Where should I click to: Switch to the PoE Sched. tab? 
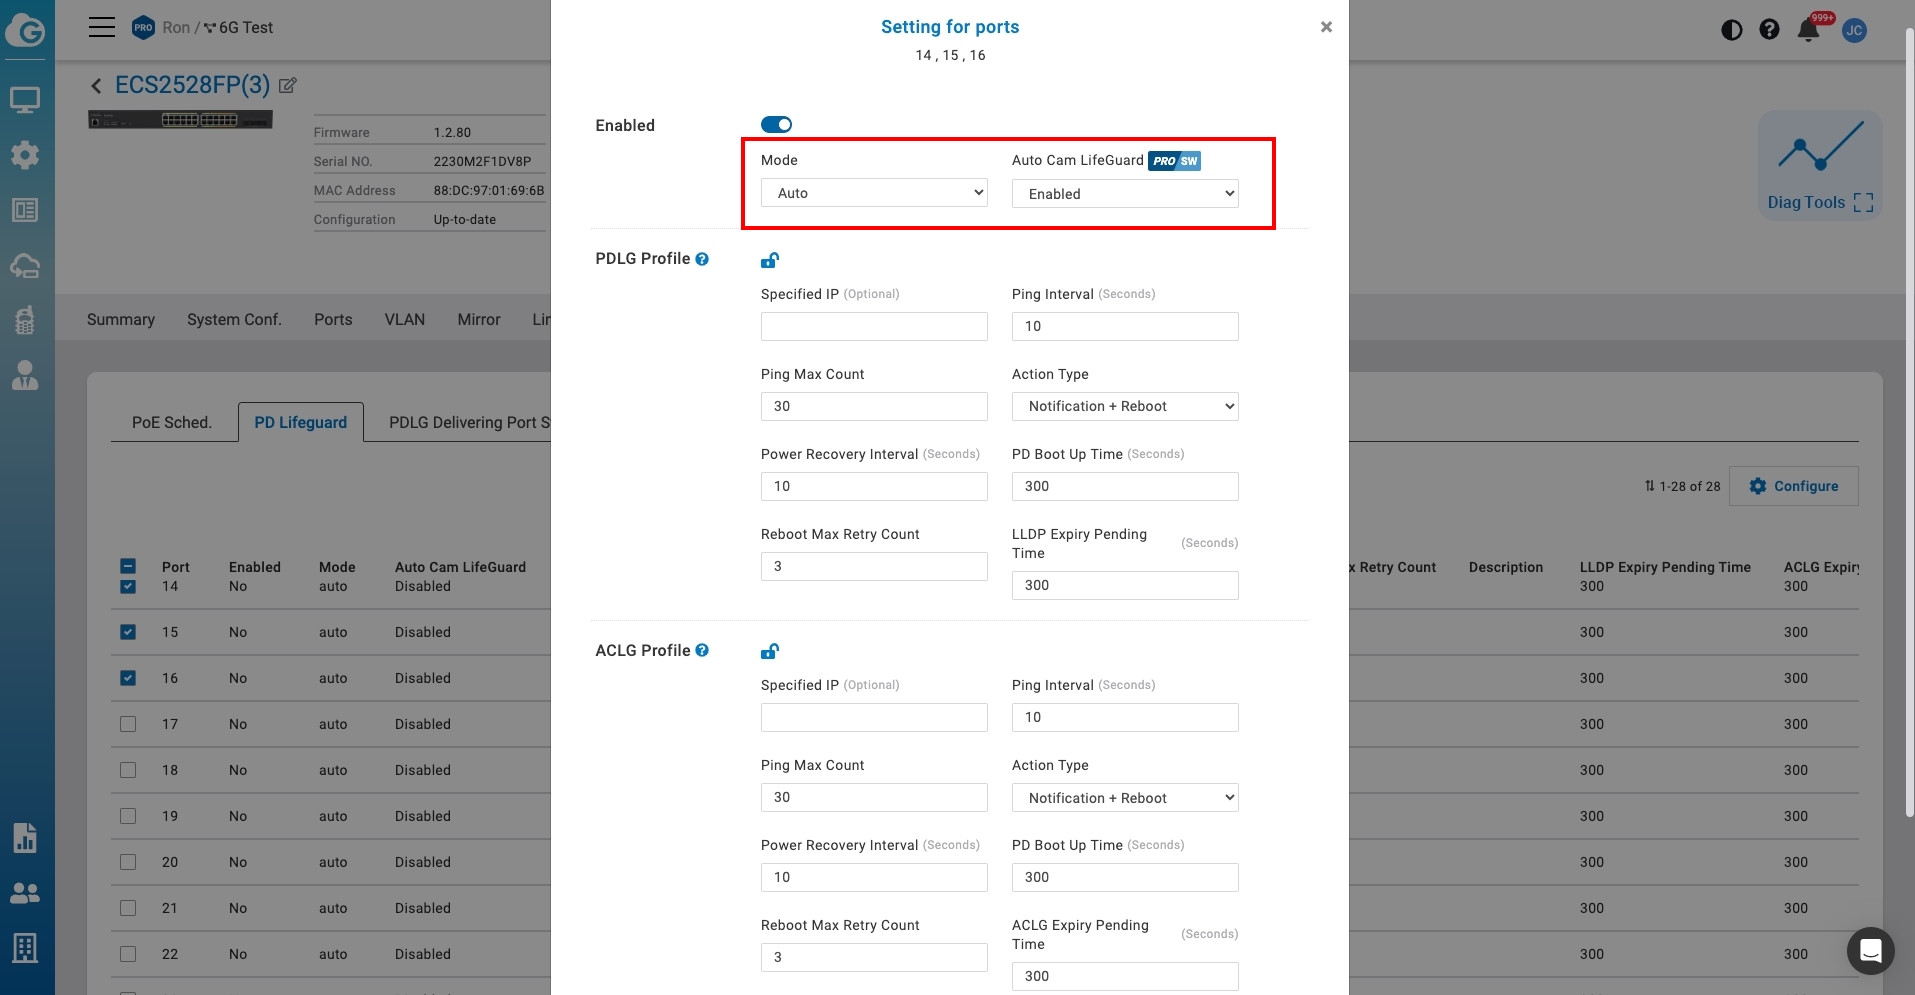pyautogui.click(x=172, y=423)
